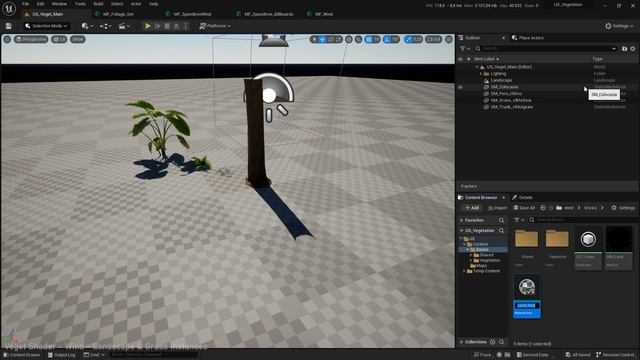The height and width of the screenshot is (360, 640).
Task: Click the Stop simulation button
Action: coord(167,26)
